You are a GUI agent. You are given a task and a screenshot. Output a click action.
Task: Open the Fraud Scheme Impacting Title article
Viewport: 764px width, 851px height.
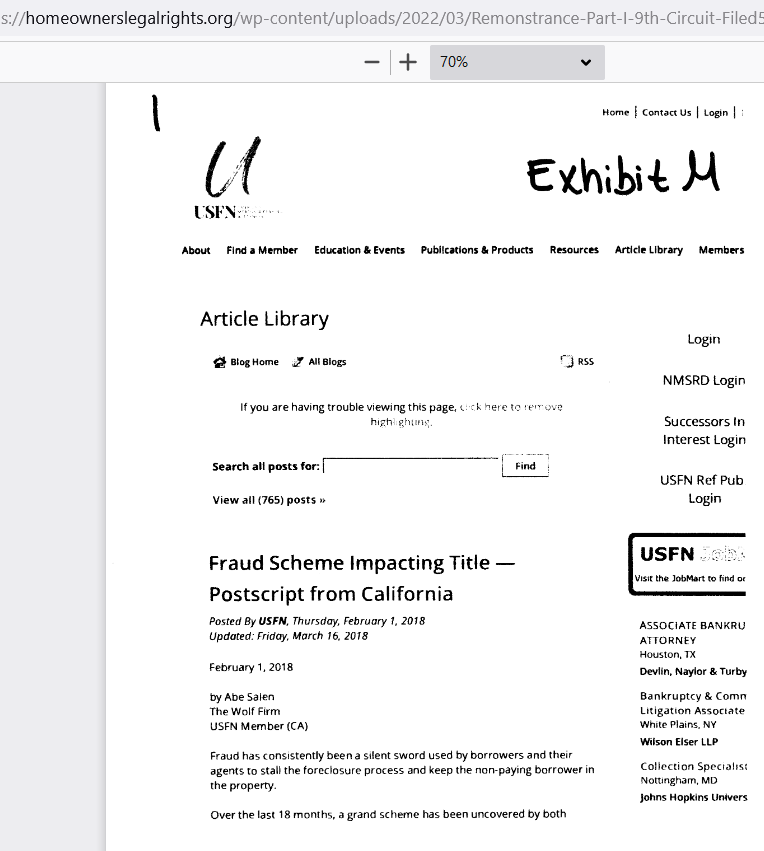[x=362, y=579]
